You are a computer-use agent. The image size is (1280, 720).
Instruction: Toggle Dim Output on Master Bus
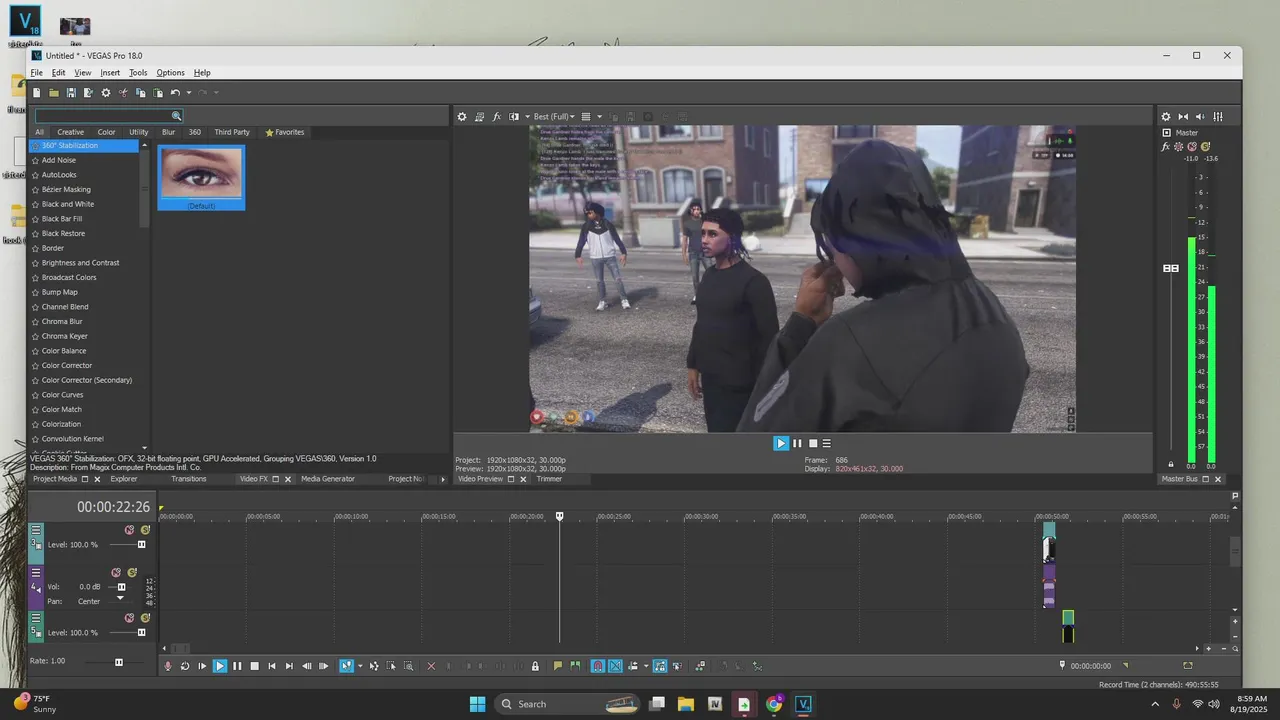coord(1201,117)
